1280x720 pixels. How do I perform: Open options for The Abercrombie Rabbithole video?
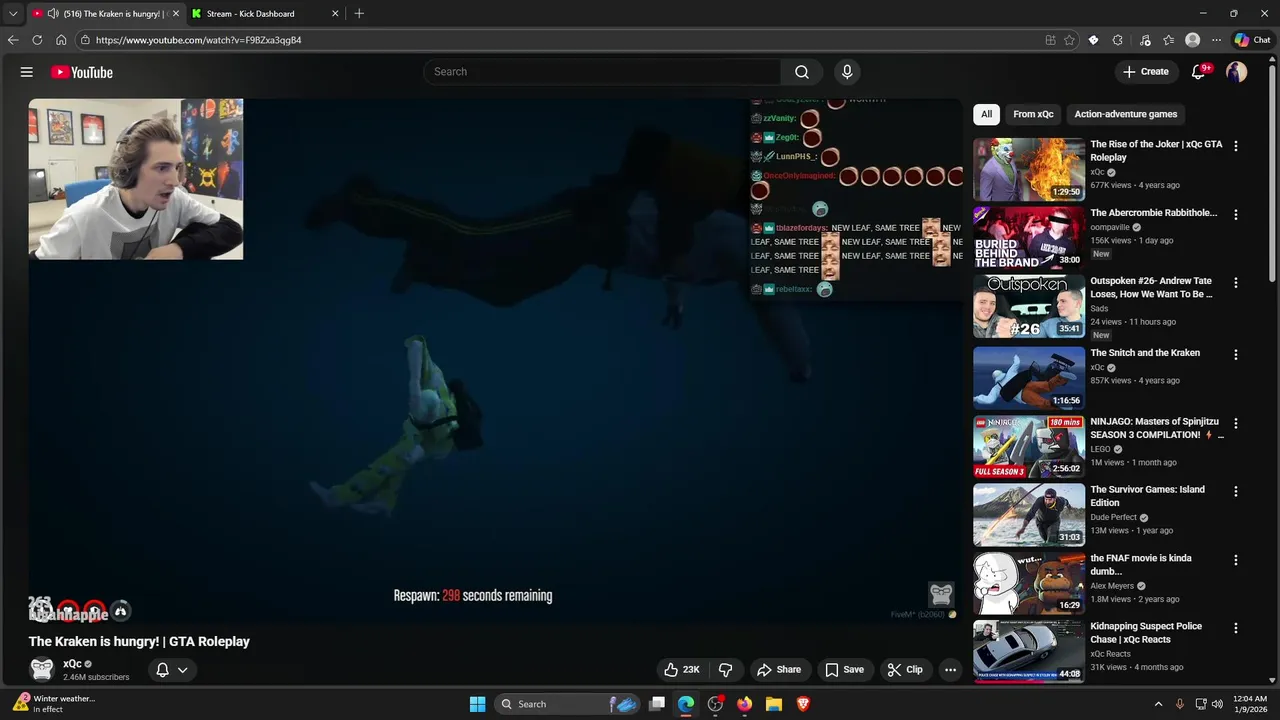(1236, 215)
